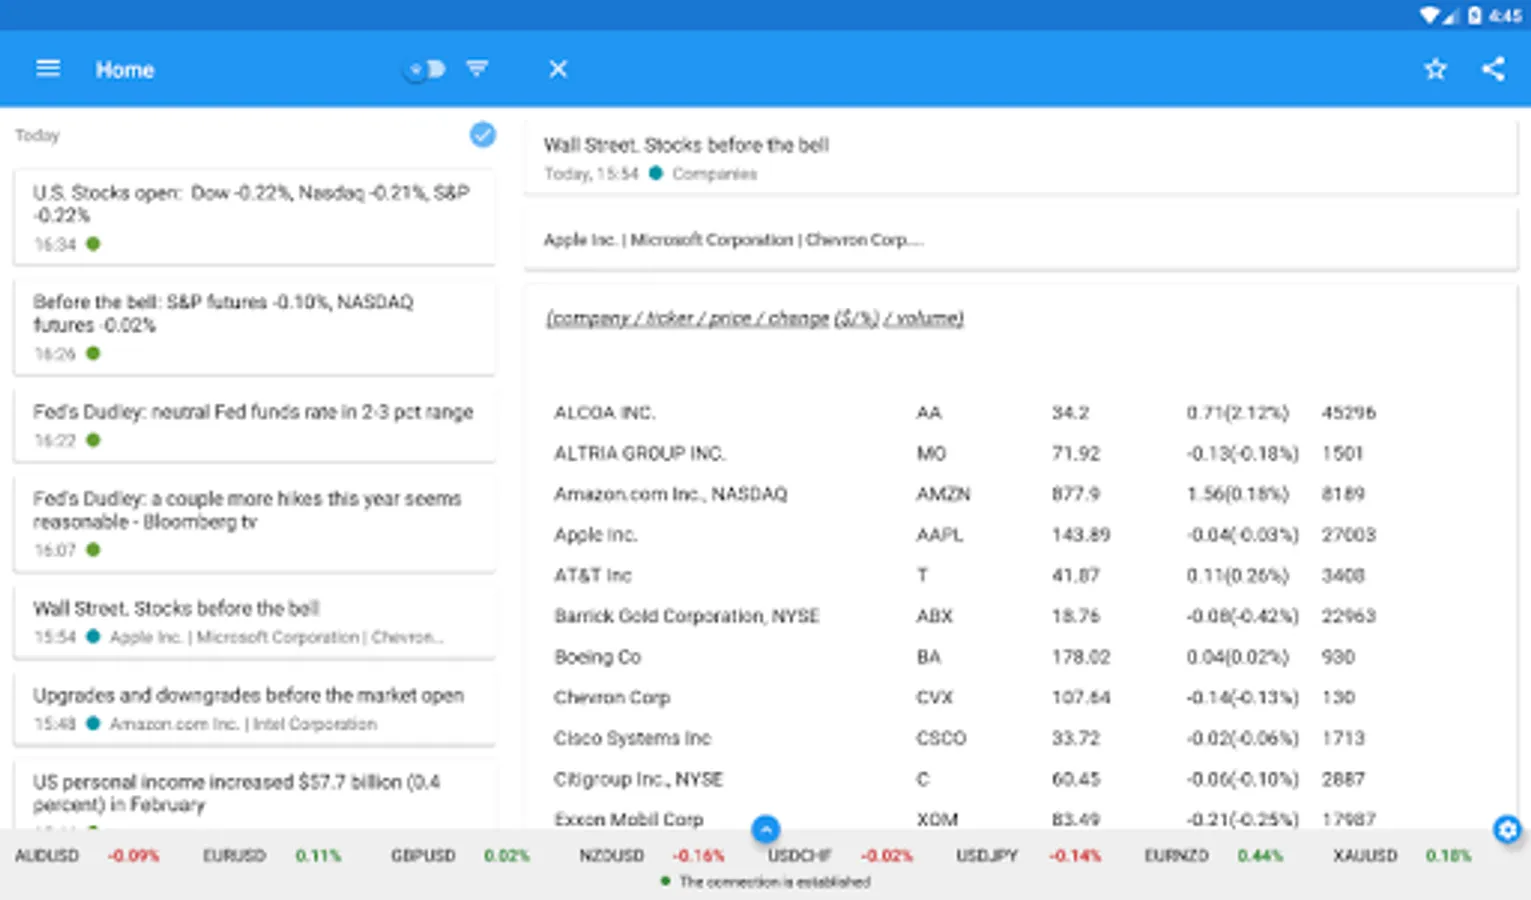Screen dimensions: 1531x900
Task: Click the USDJPY quote in ticker bar
Action: click(1028, 856)
